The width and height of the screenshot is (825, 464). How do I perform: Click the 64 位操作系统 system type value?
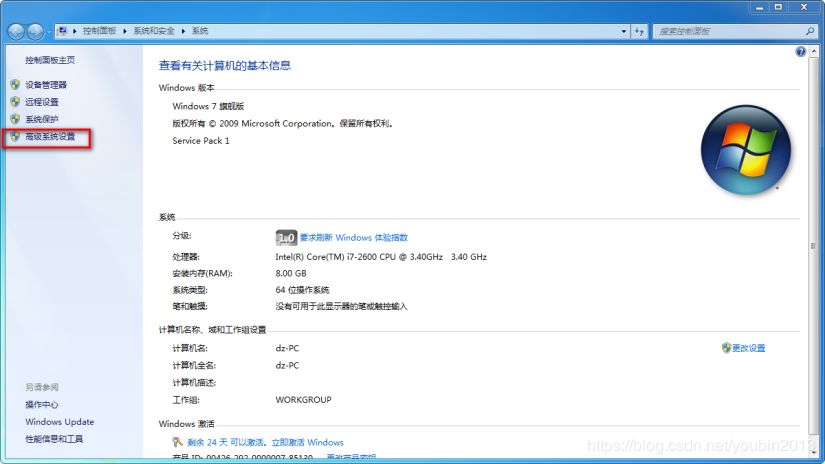click(x=302, y=290)
